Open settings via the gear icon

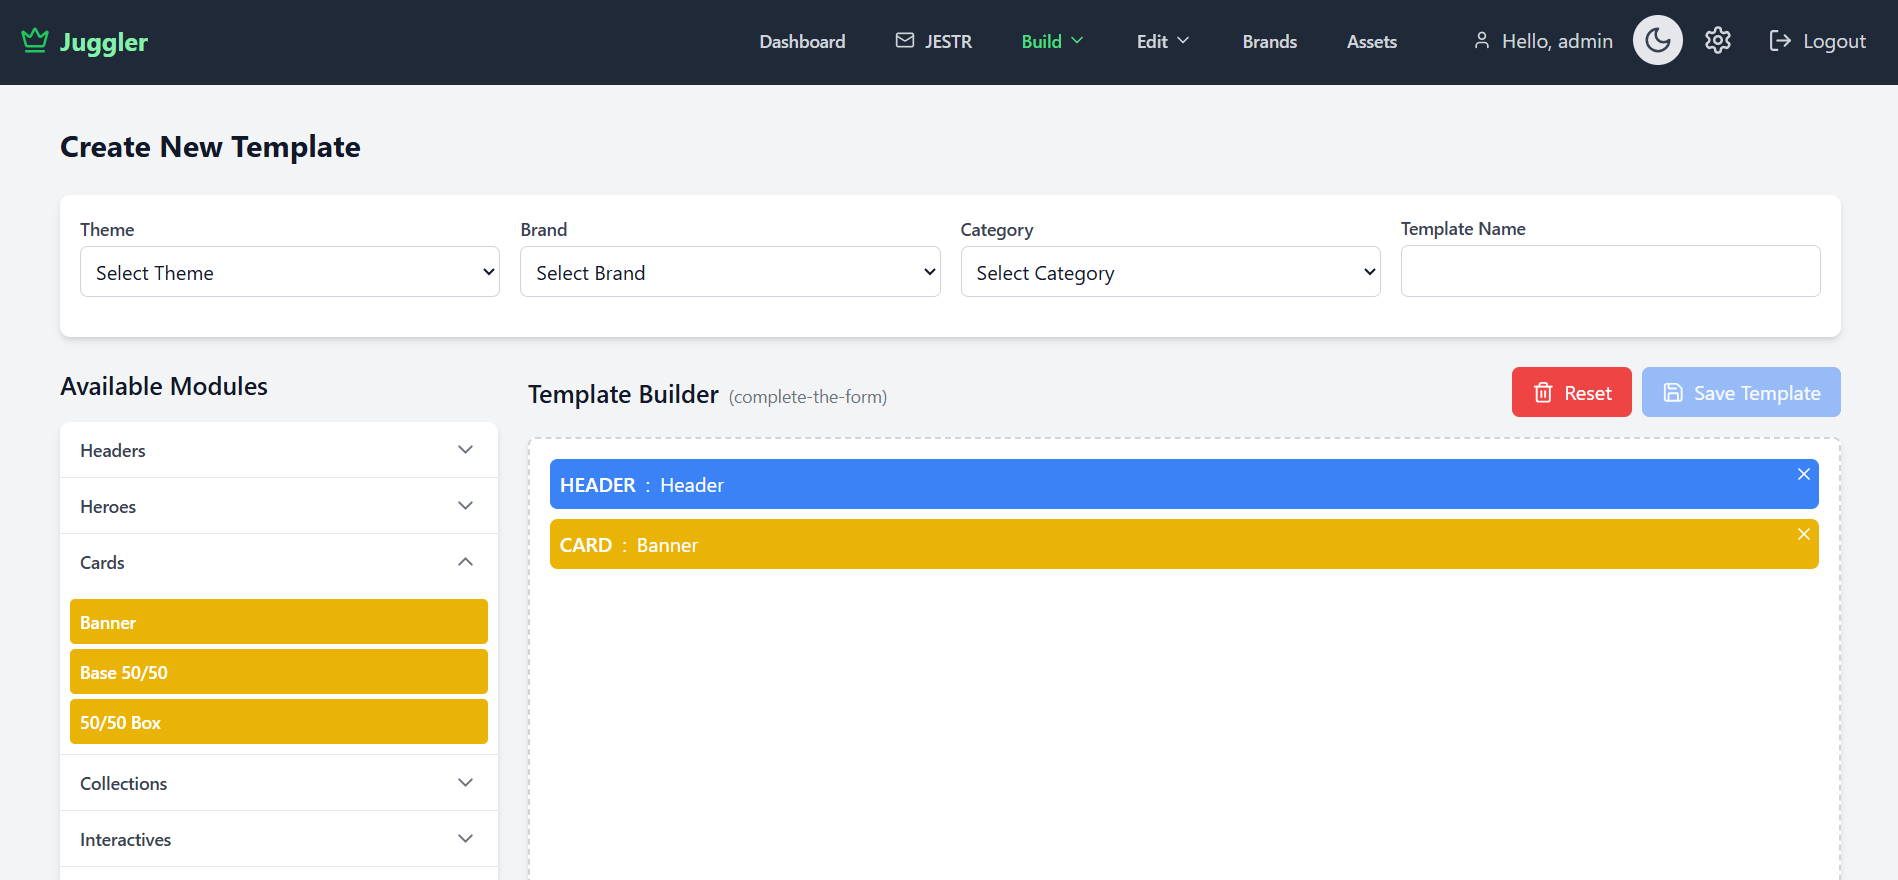pos(1717,41)
